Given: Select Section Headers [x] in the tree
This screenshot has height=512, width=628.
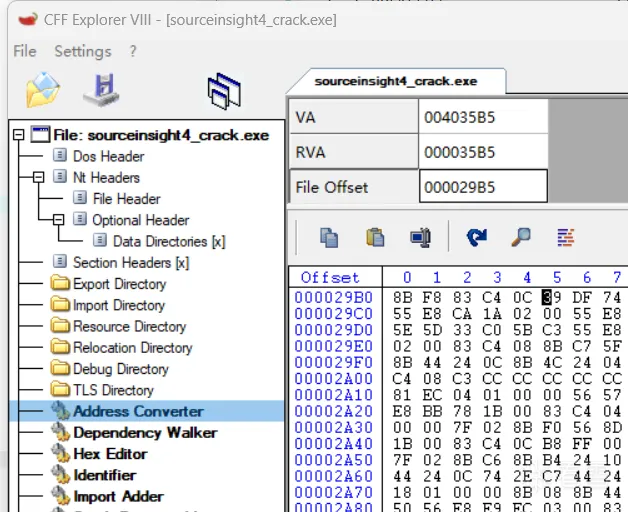Looking at the screenshot, I should pyautogui.click(x=131, y=262).
